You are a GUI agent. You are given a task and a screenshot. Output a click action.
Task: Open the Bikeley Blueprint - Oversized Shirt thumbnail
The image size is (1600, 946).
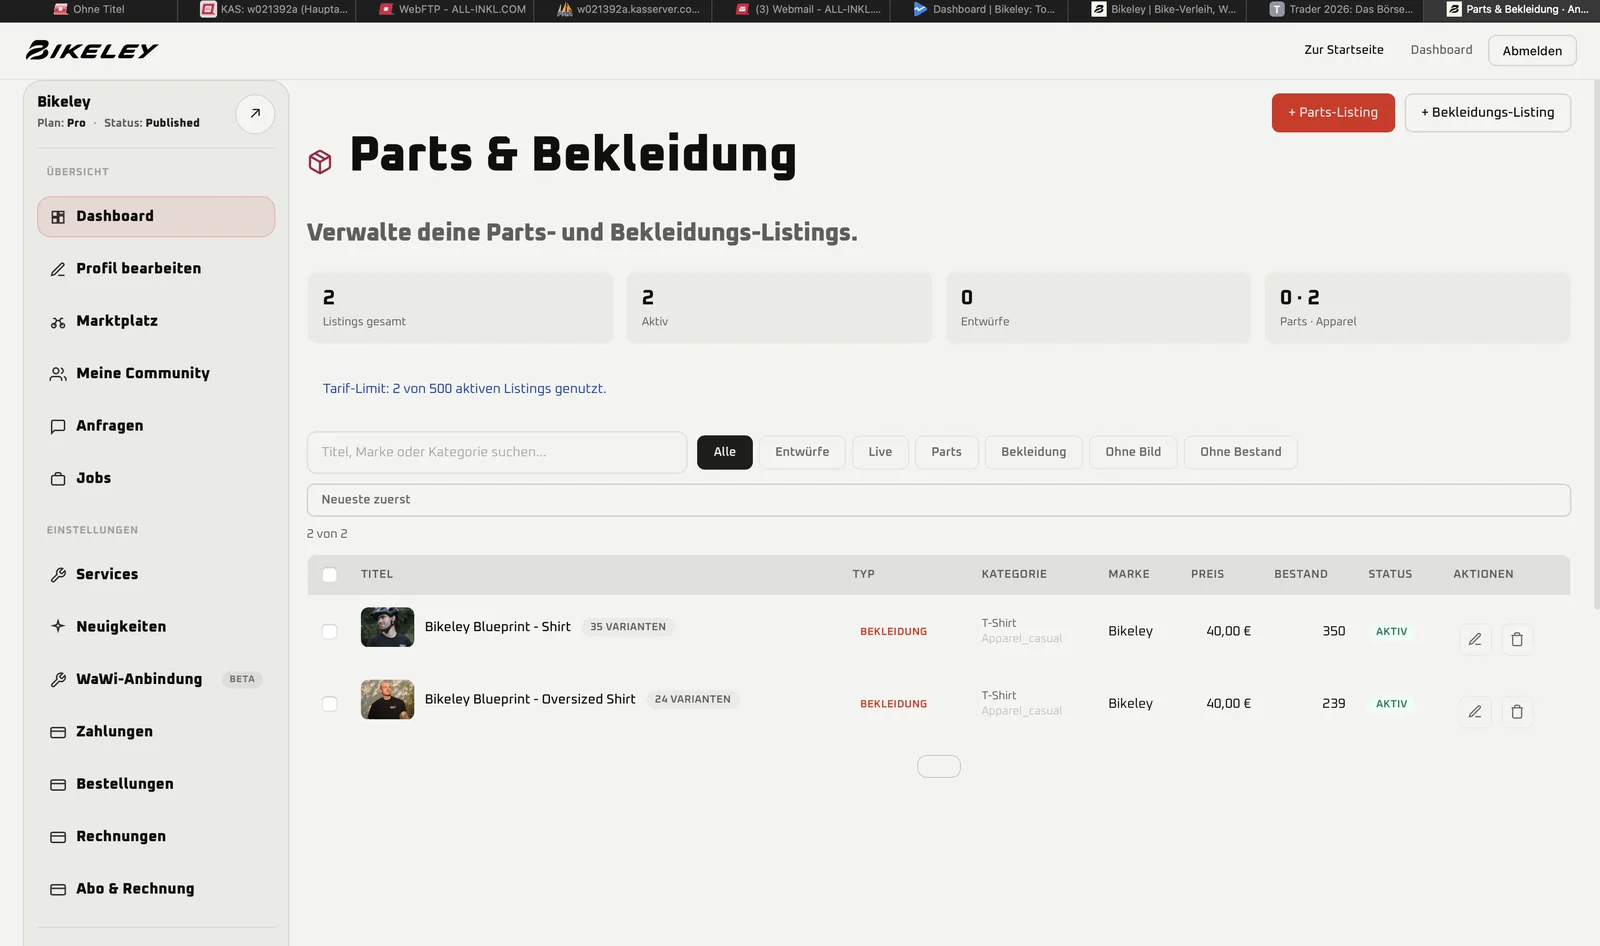387,700
